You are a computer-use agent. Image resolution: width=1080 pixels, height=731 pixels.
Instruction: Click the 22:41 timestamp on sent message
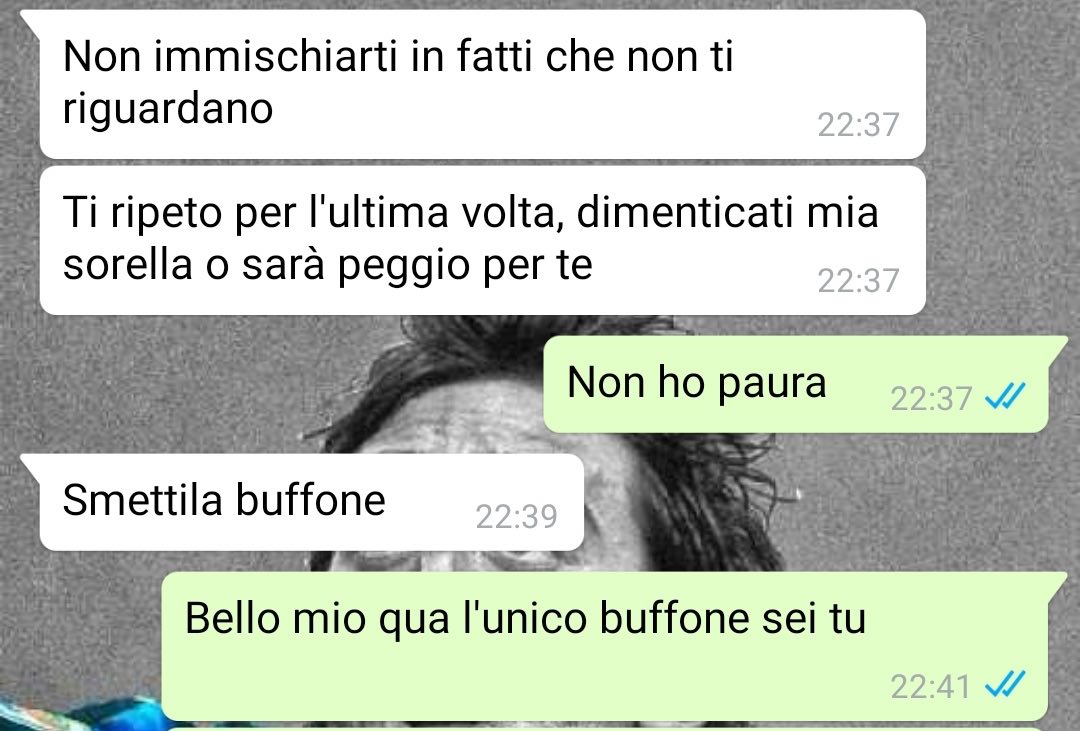click(x=930, y=686)
